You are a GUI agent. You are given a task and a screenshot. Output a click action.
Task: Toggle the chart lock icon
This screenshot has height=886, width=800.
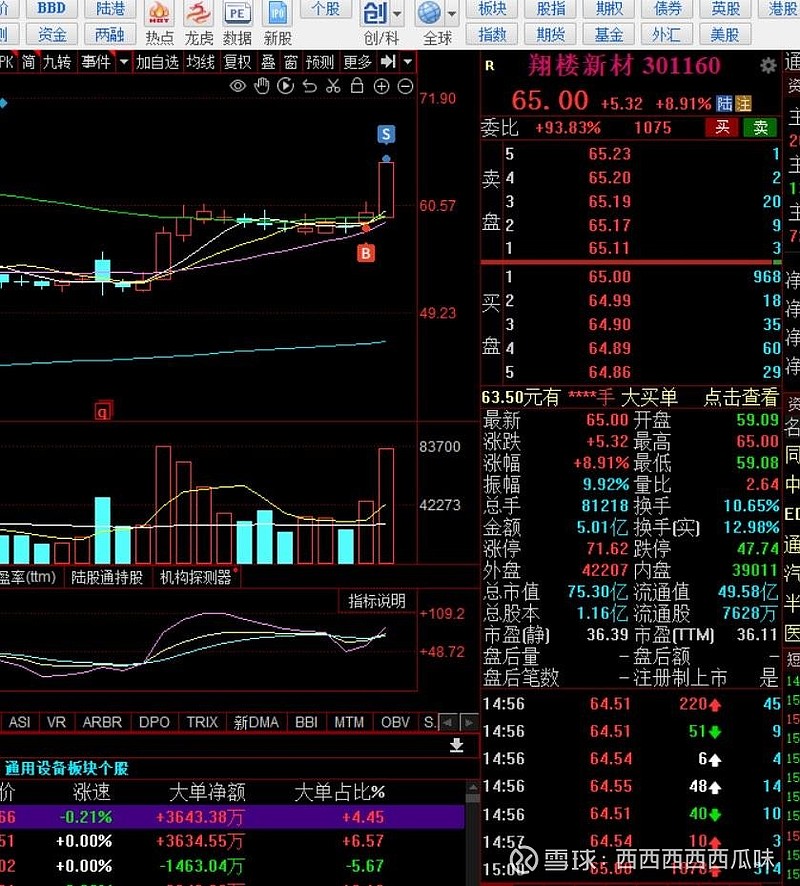[x=356, y=86]
